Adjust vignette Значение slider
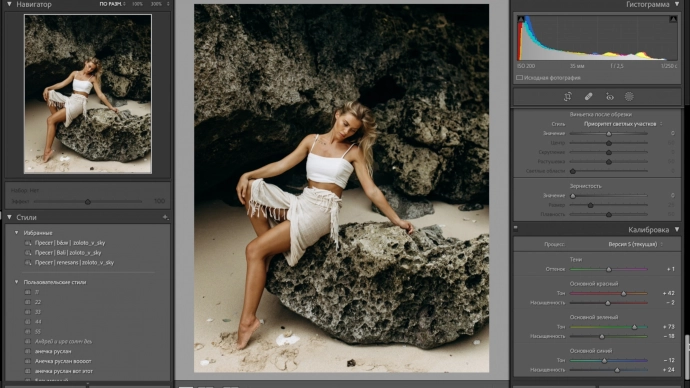 [x=609, y=133]
